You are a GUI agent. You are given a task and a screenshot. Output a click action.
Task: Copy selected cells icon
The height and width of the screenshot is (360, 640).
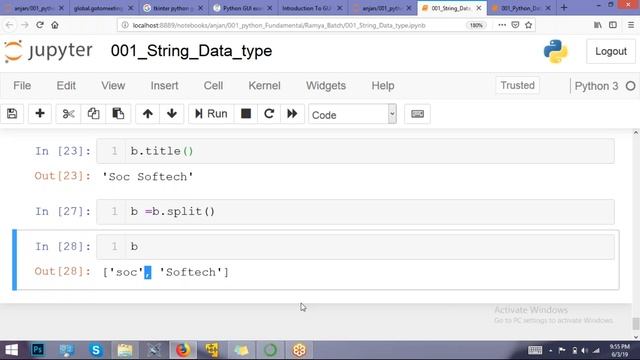click(x=93, y=114)
